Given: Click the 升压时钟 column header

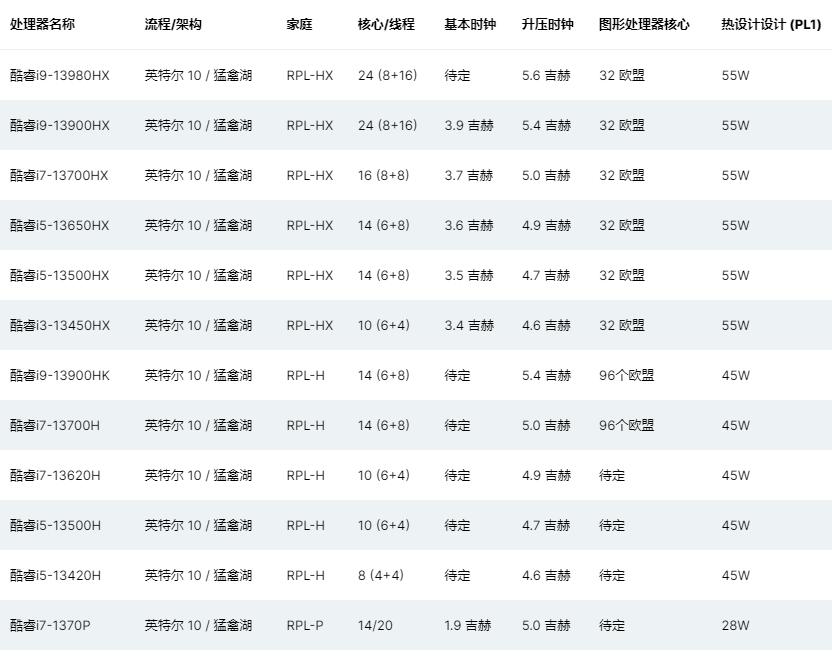Looking at the screenshot, I should (x=548, y=24).
